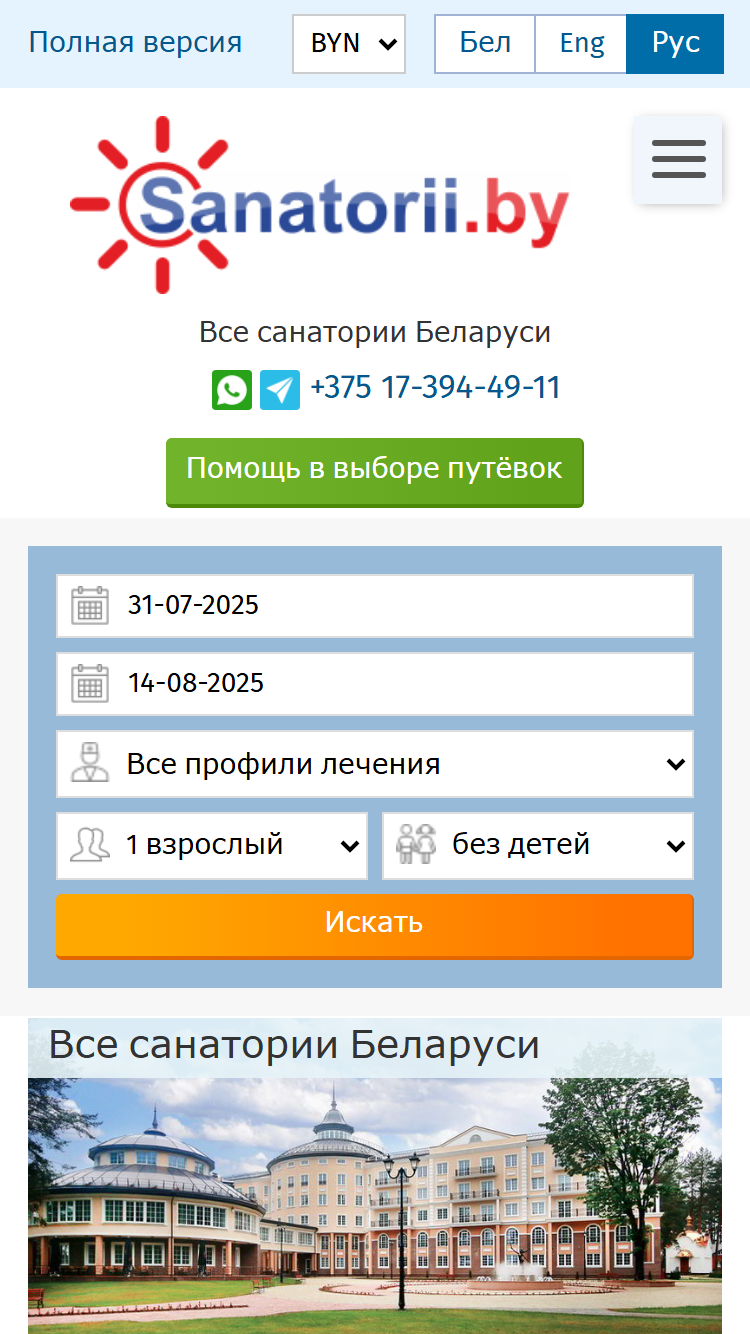Click 'Помощь в выборе путёвок' button

[375, 471]
